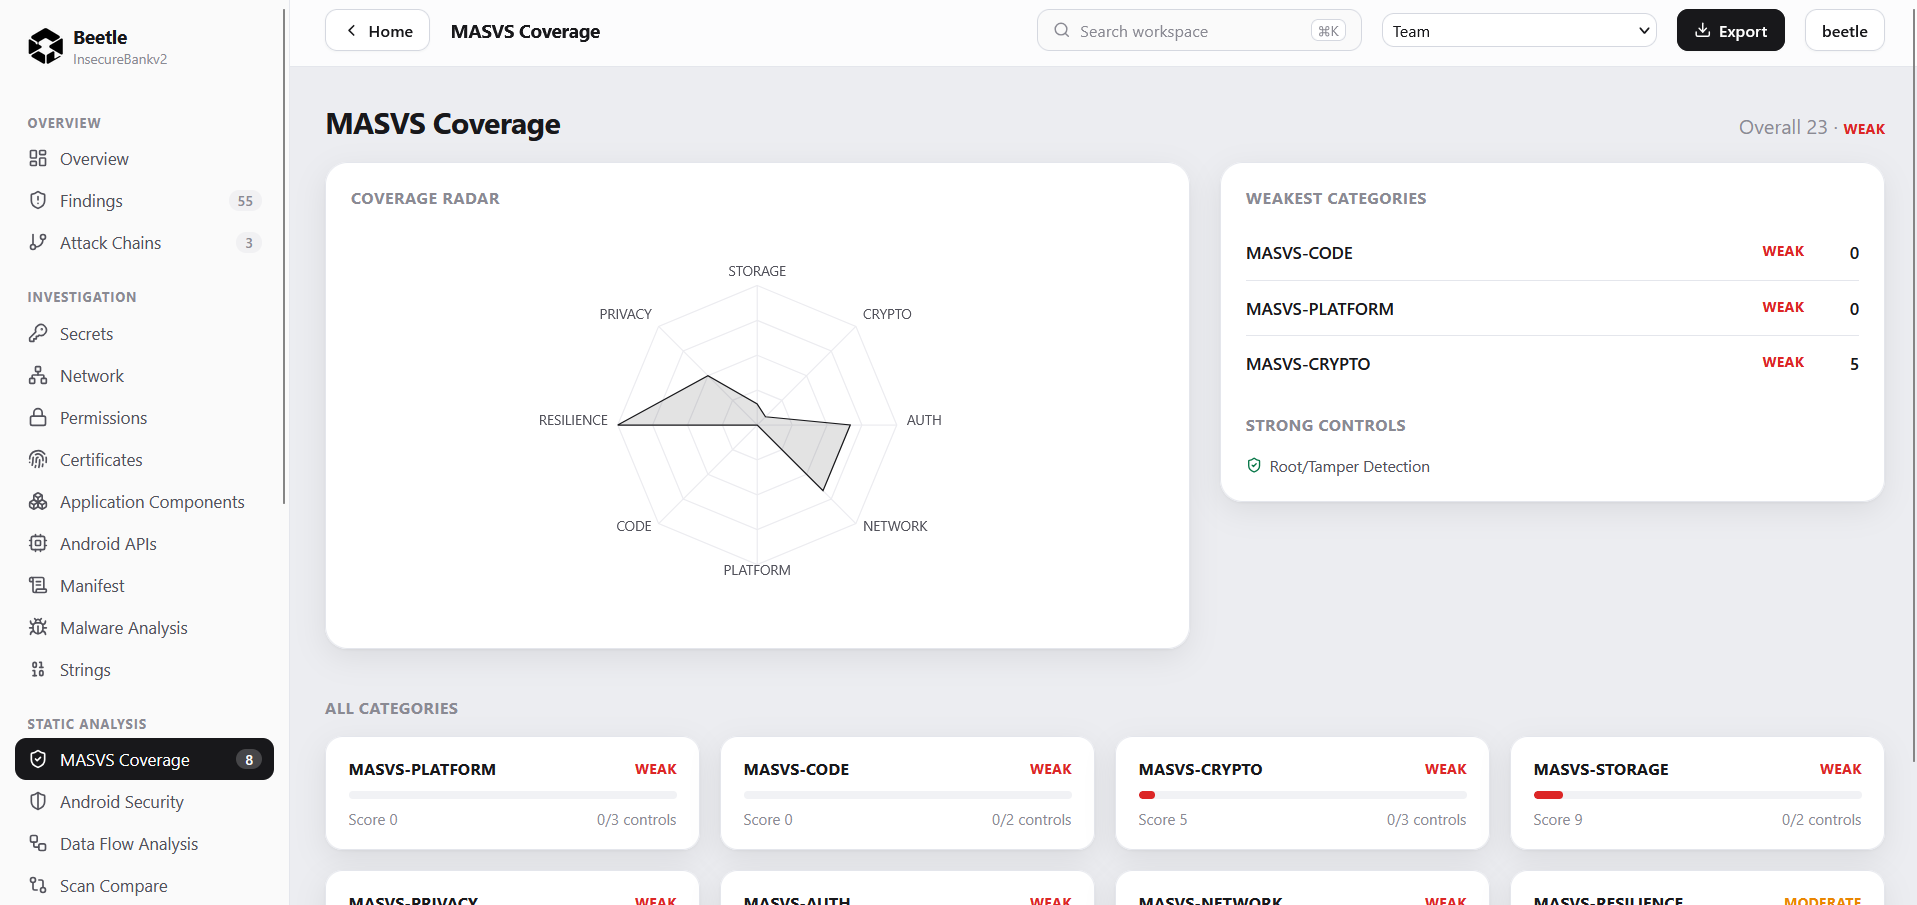Click the Application Components blocks icon
The width and height of the screenshot is (1917, 905).
point(38,501)
